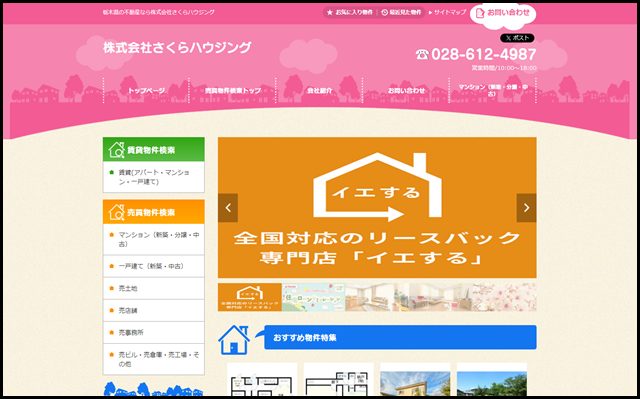This screenshot has width=640, height=399.
Task: Click the main イエする leaseback banner
Action: 377,208
